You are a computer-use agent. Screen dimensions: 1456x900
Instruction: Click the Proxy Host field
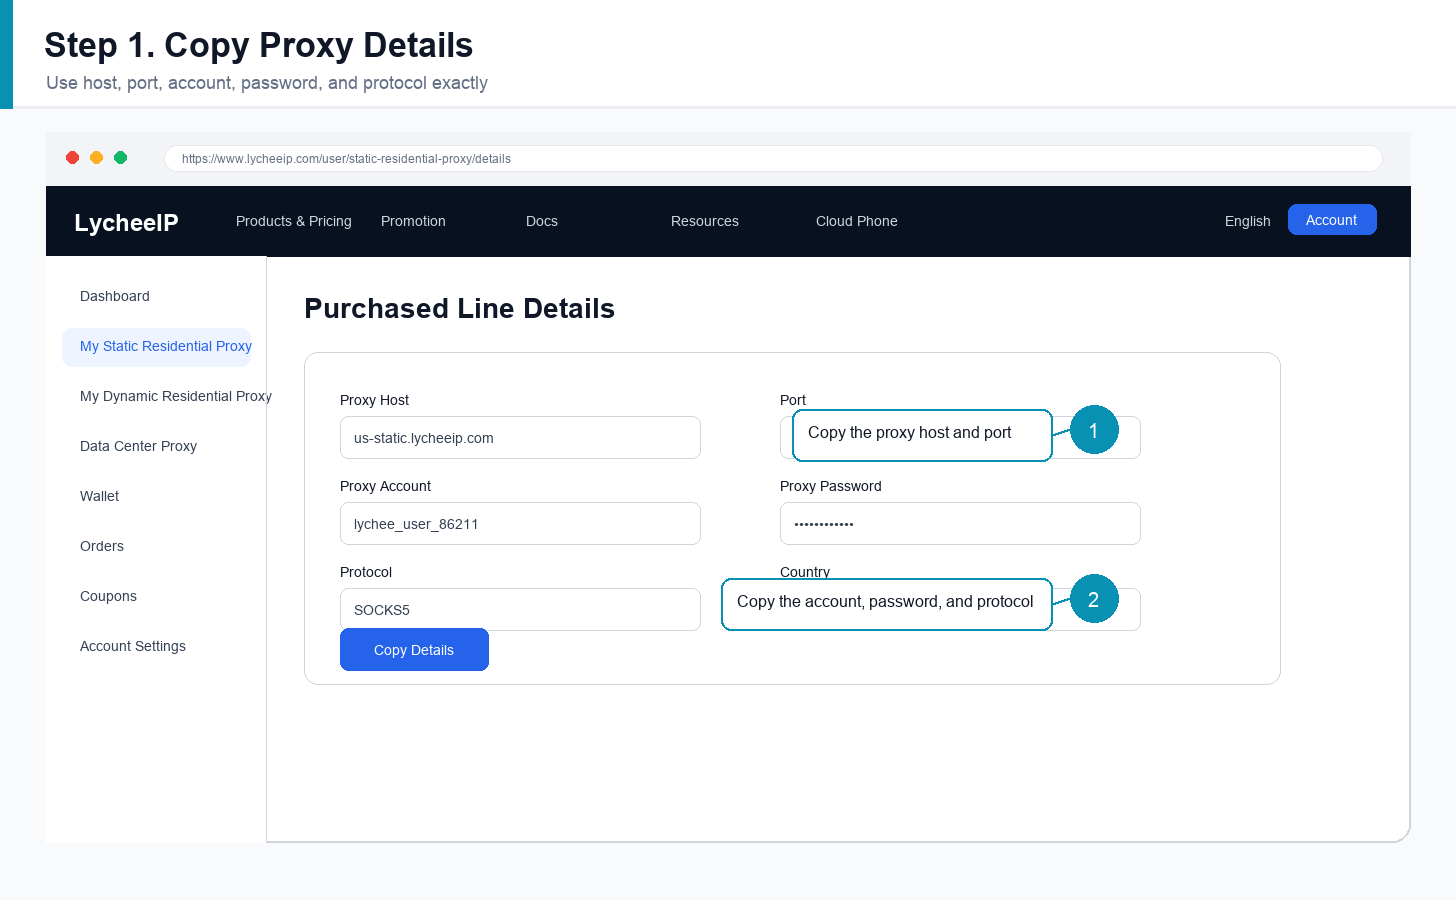coord(520,438)
